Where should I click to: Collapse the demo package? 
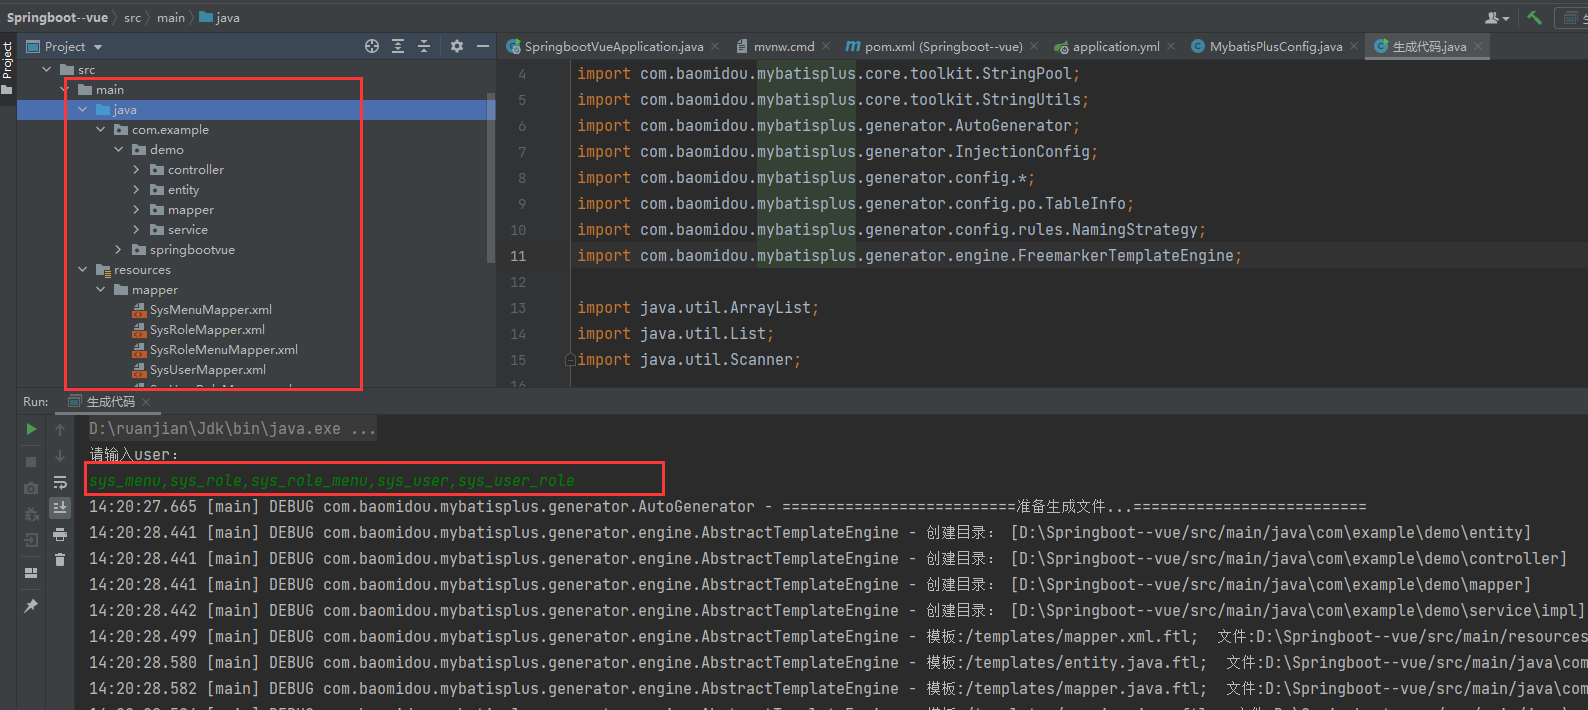118,150
